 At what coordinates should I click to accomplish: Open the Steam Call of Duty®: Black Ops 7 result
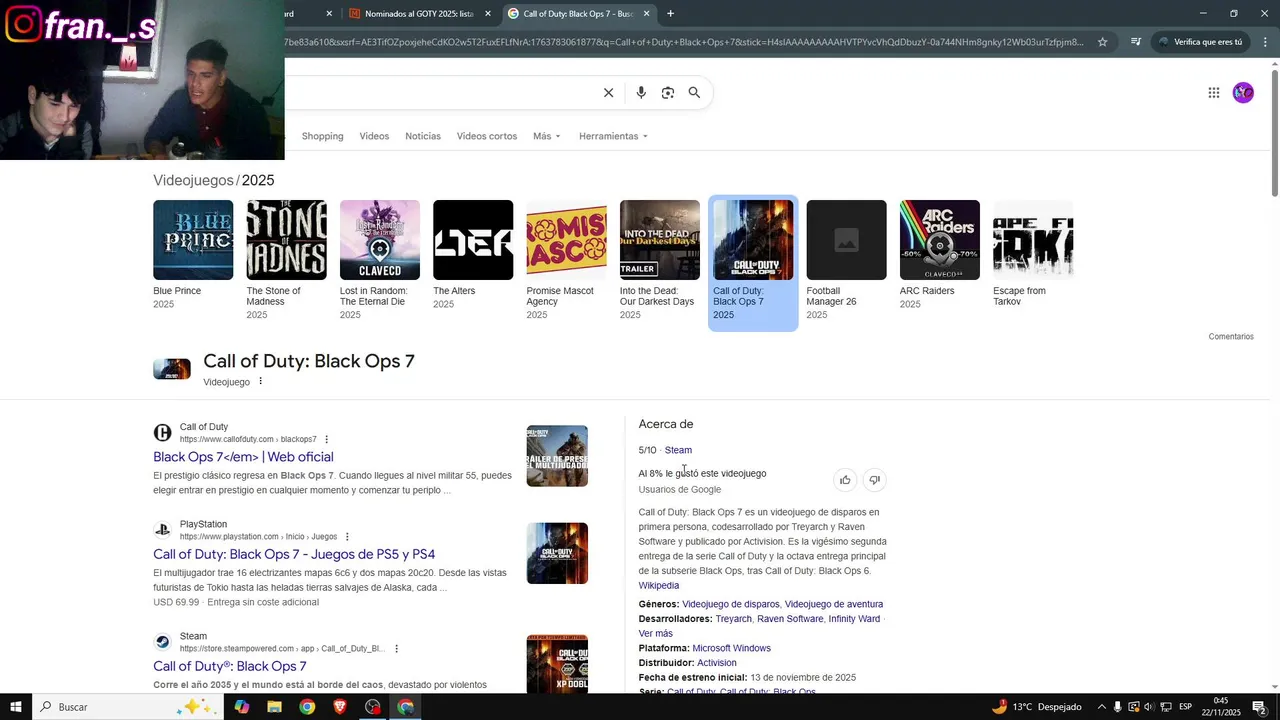click(x=230, y=666)
